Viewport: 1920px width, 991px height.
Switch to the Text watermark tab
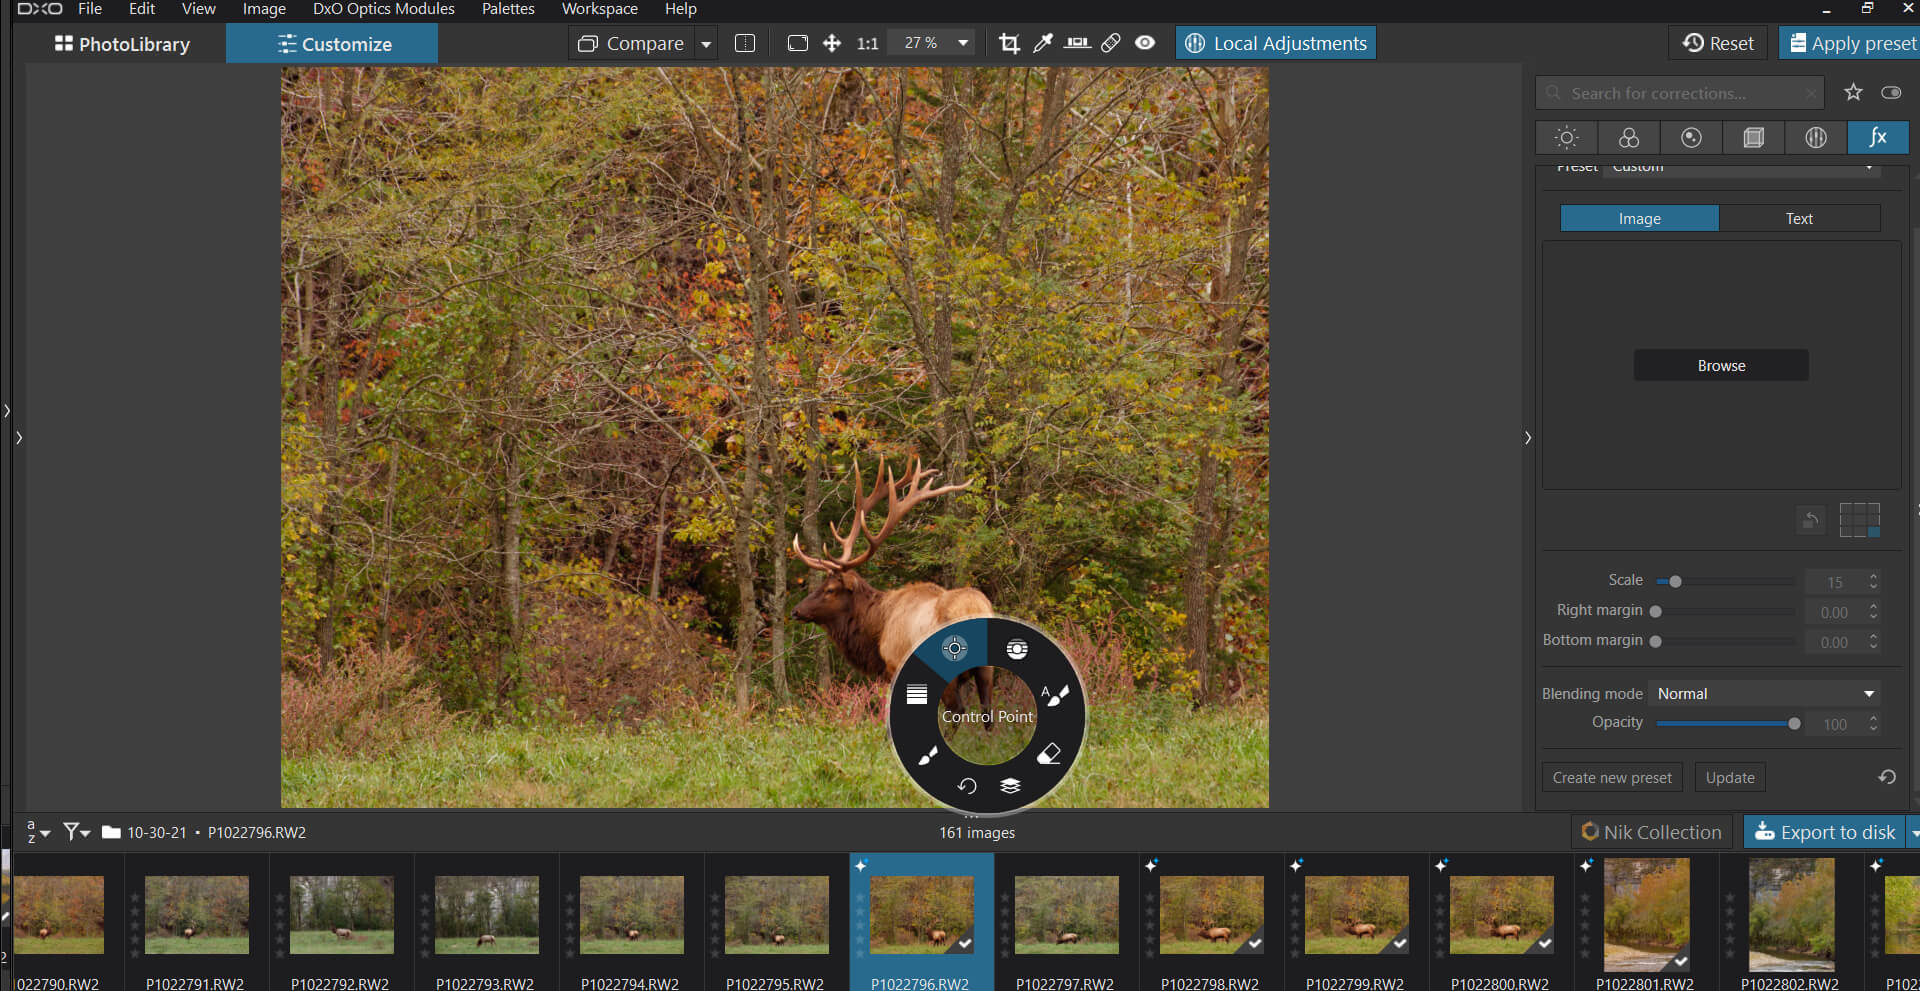(x=1799, y=219)
